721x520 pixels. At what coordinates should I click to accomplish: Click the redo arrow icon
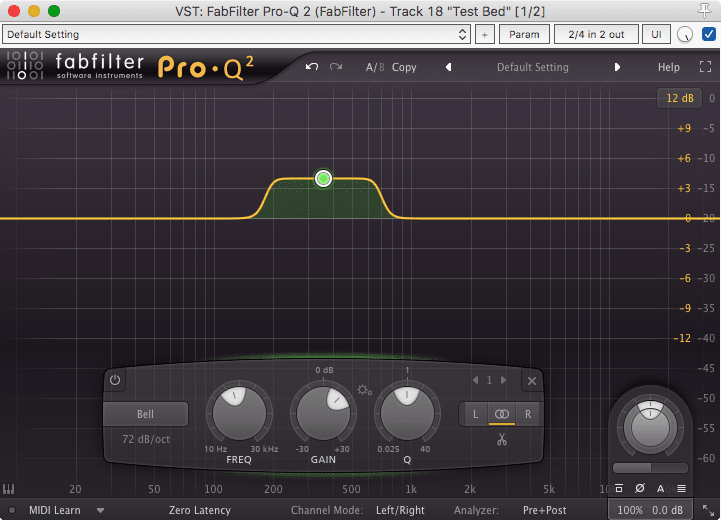[336, 67]
